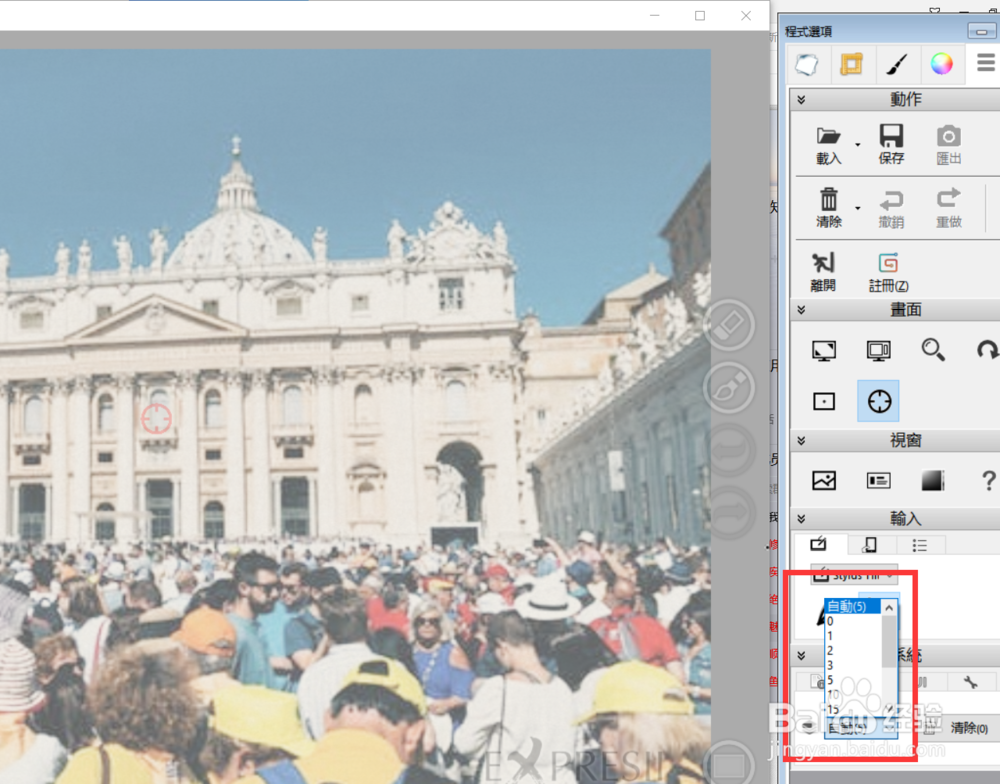Click the info card window icon in 視窗
The height and width of the screenshot is (784, 1000).
[879, 480]
